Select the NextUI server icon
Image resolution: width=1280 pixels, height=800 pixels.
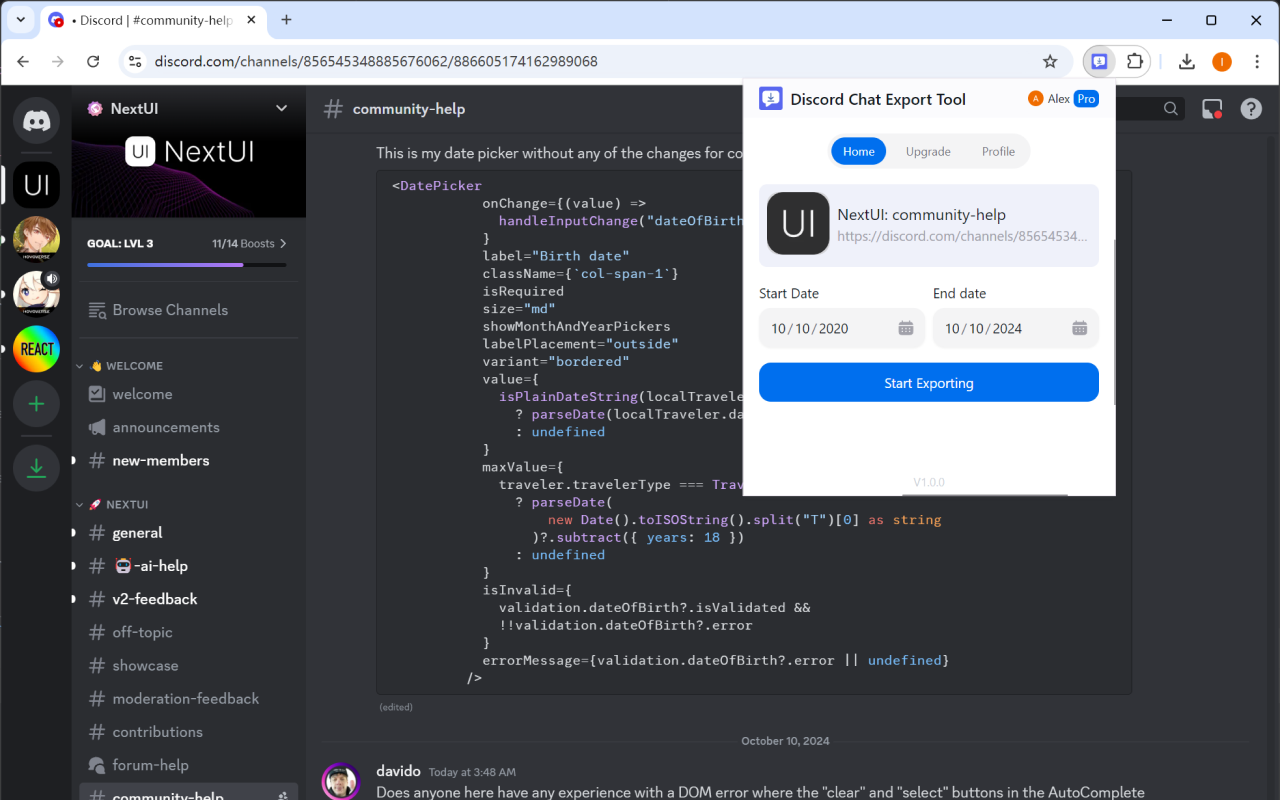point(36,184)
